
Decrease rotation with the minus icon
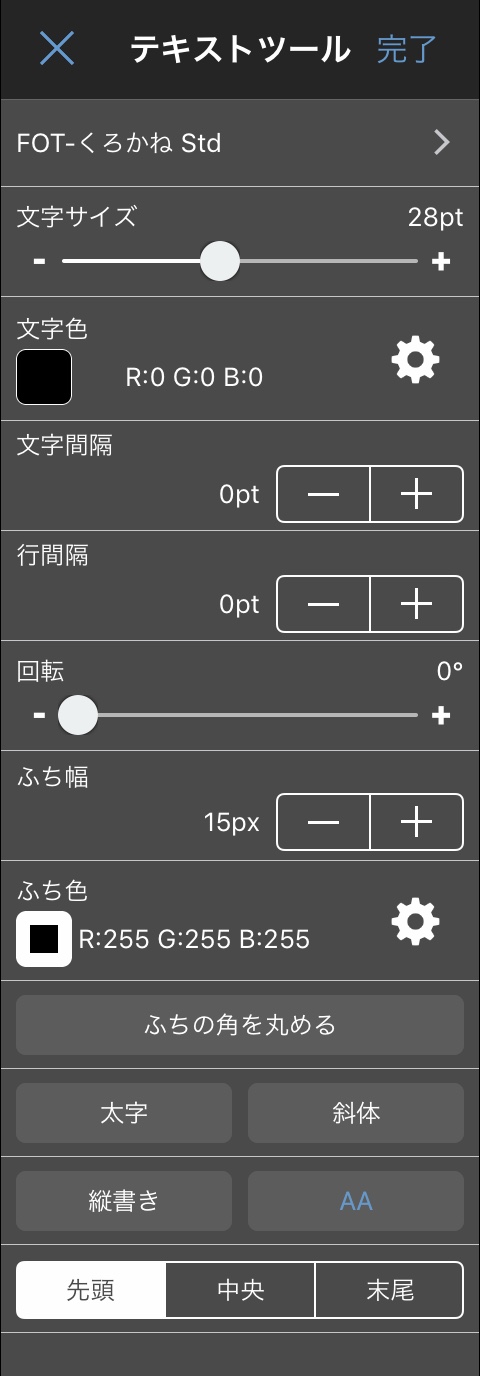point(39,715)
